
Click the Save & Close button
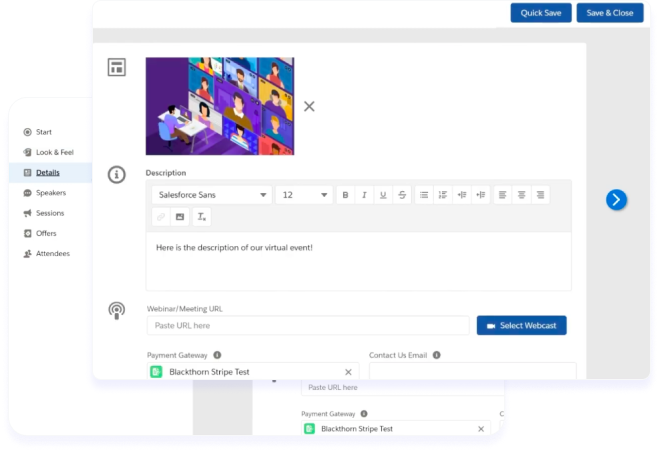click(609, 13)
